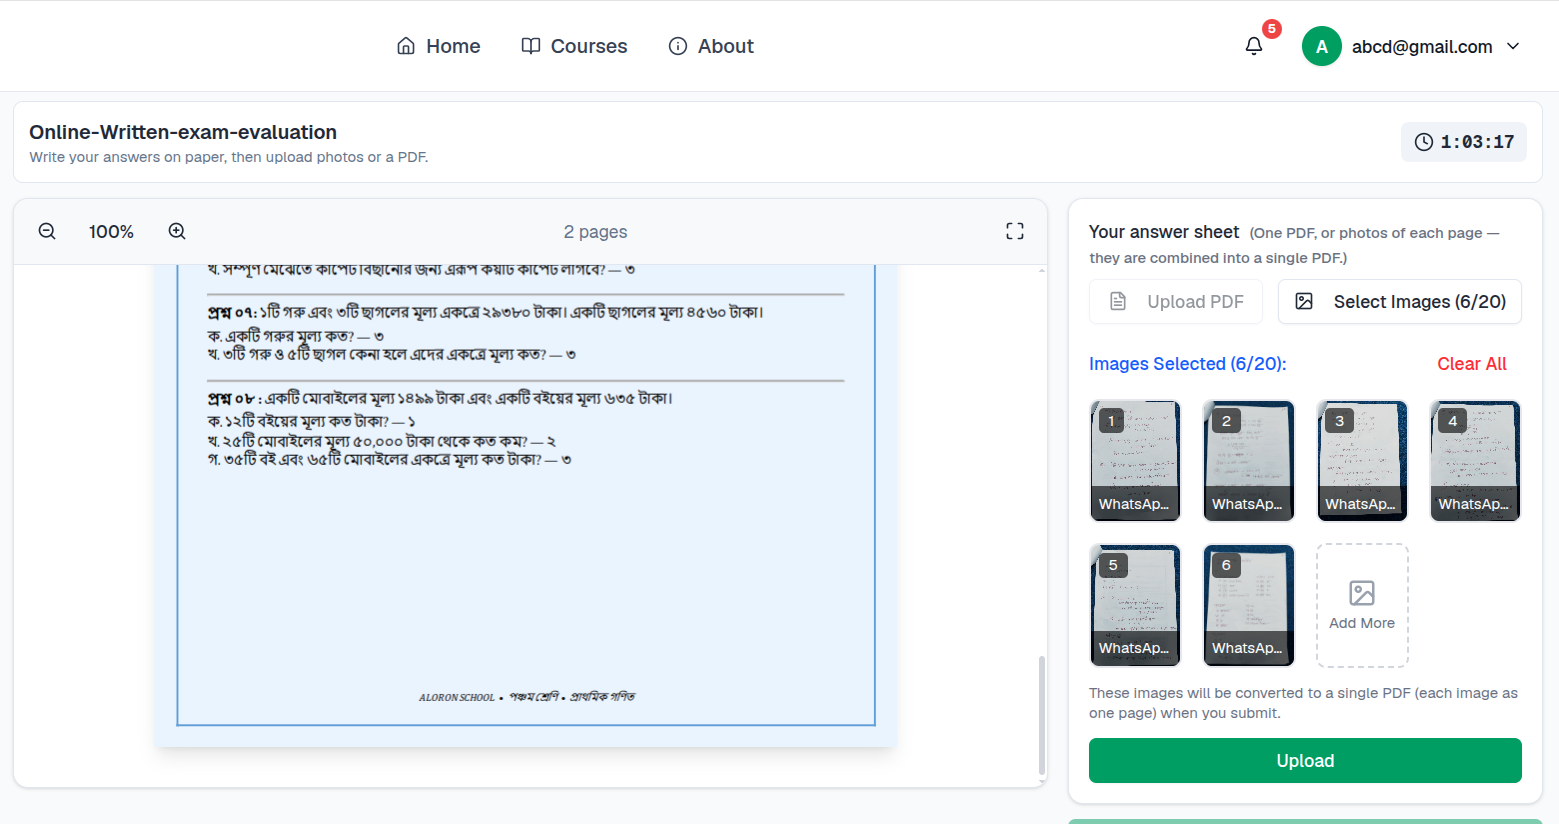The image size is (1559, 824).
Task: Go to the Home menu item
Action: click(x=439, y=46)
